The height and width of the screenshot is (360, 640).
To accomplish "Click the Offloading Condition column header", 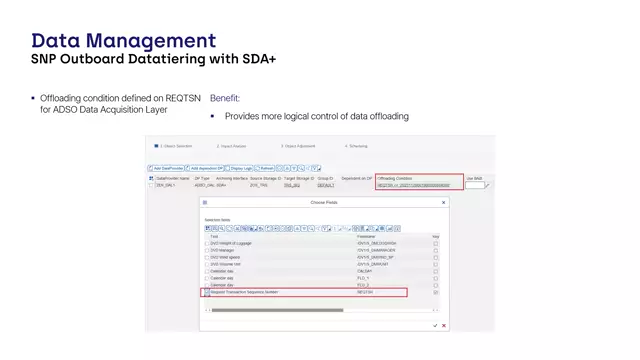I will (x=395, y=178).
